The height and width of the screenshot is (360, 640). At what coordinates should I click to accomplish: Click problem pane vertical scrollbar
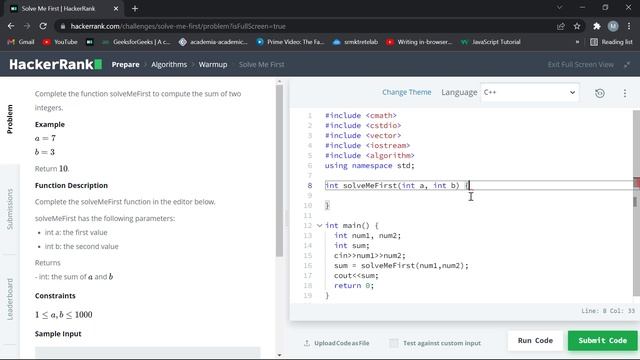279,171
